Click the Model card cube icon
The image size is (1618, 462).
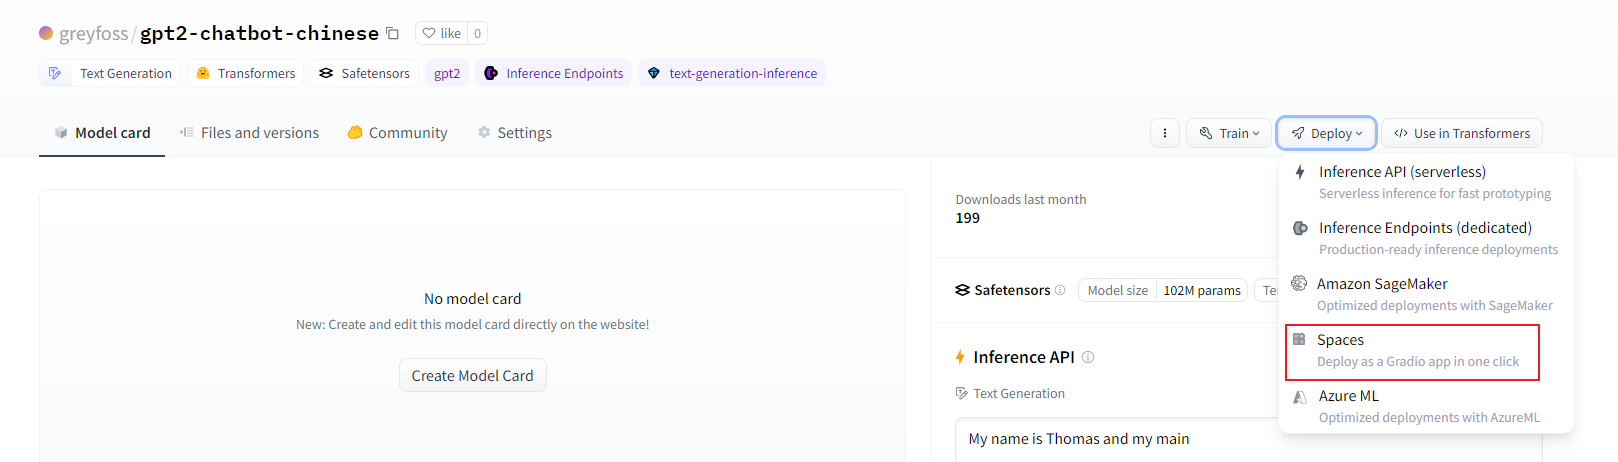click(61, 132)
